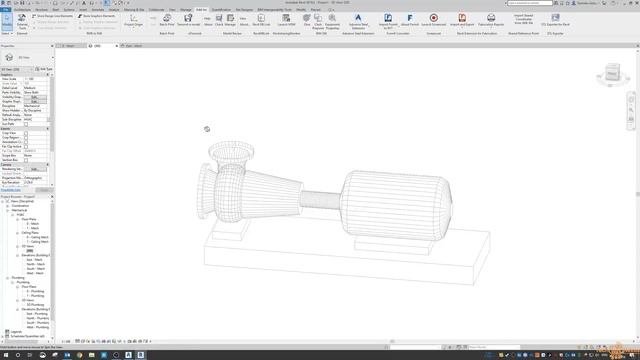
Task: Open File Explorer from the taskbar
Action: 91,355
